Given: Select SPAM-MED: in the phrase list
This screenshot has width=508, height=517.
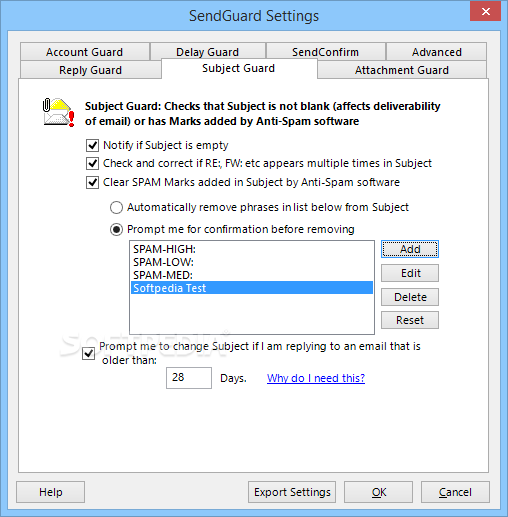Looking at the screenshot, I should click(x=252, y=275).
